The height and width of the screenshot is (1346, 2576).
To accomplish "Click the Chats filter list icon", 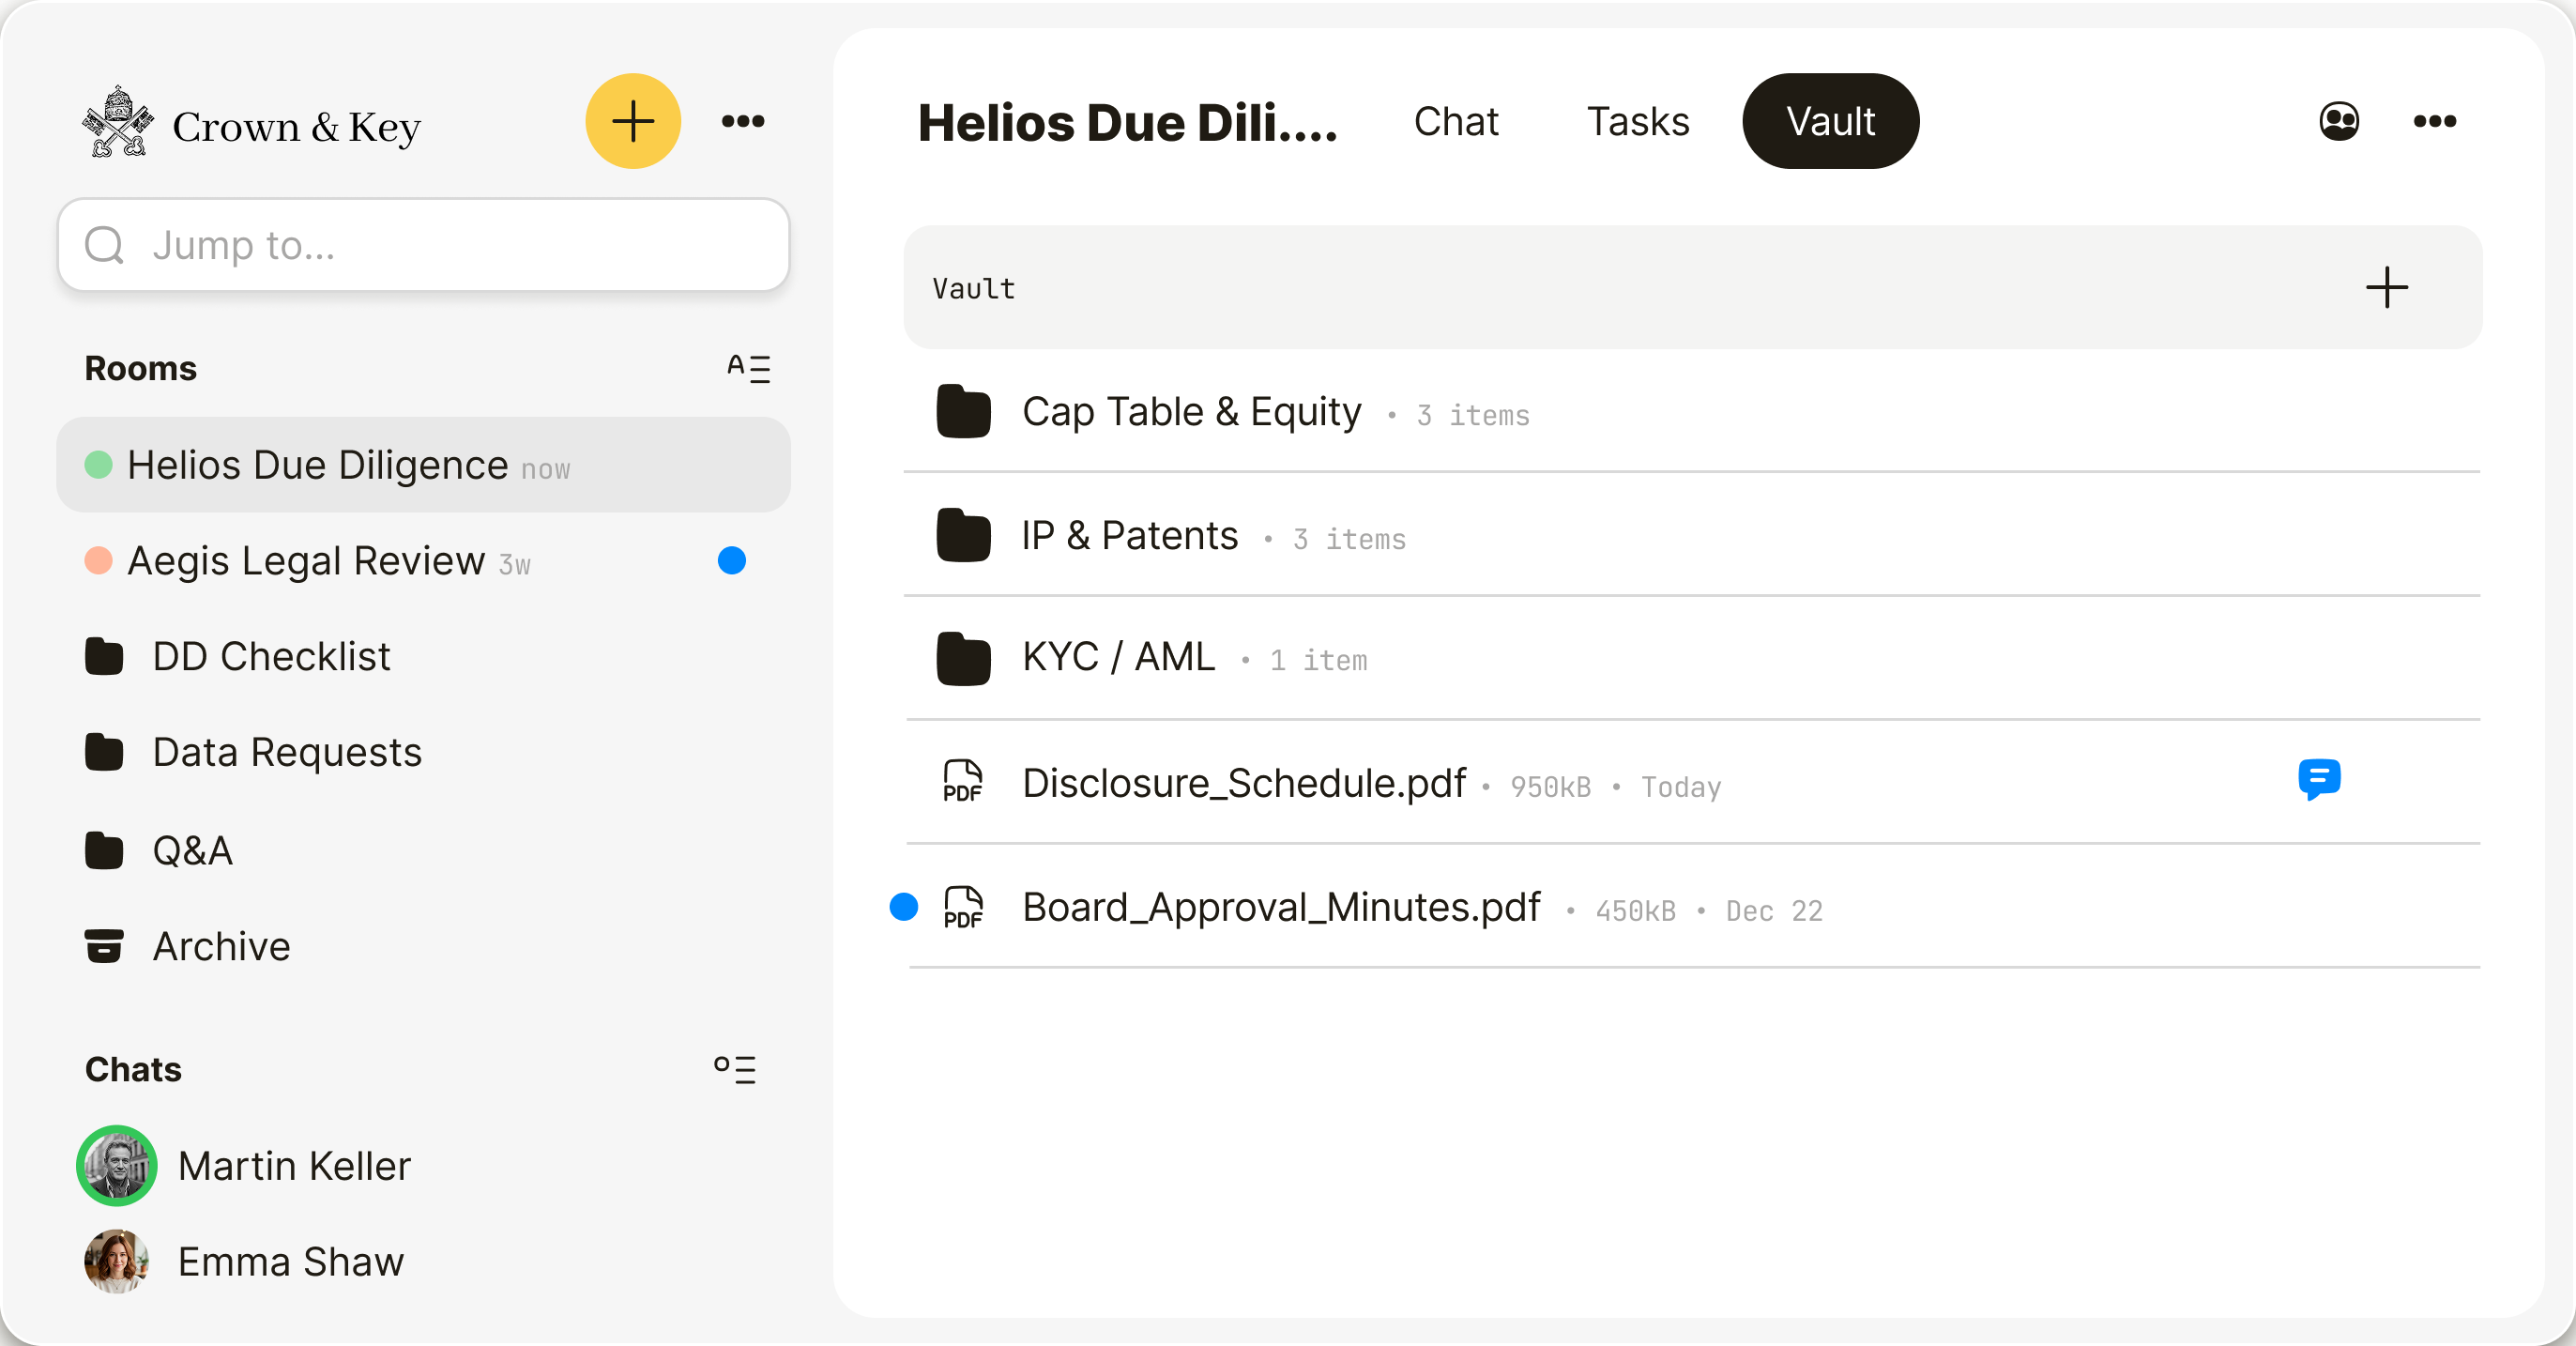I will tap(735, 1069).
